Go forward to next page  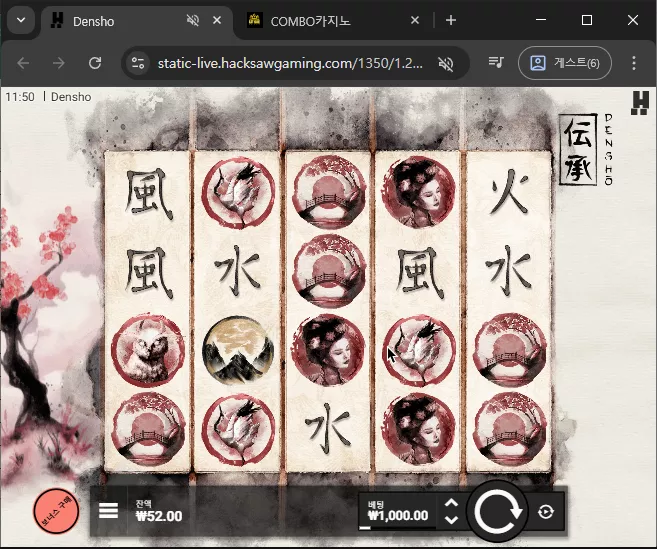59,63
